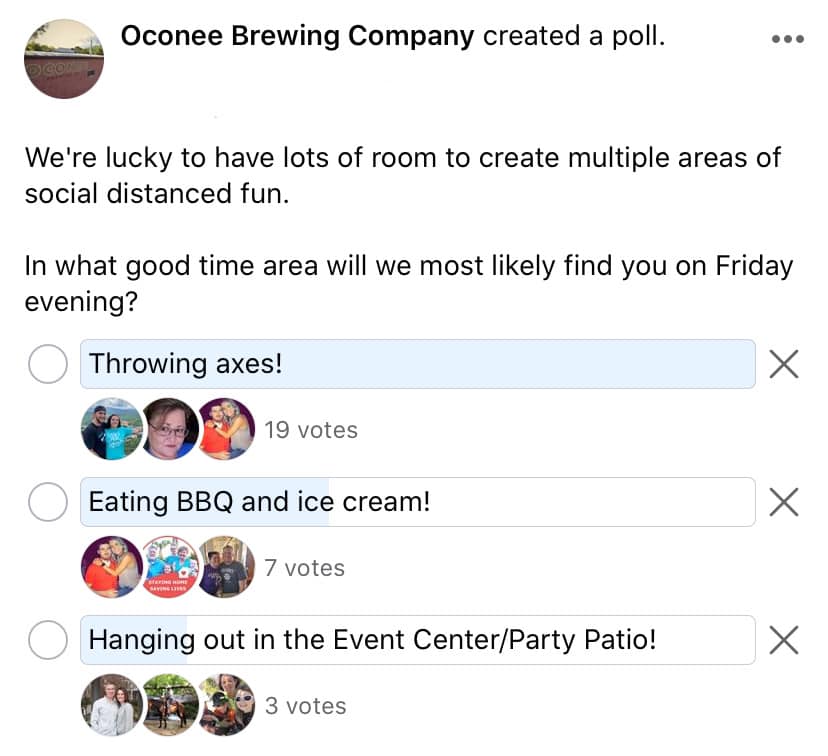
Task: Remove the Throwing axes option with X
Action: point(784,364)
